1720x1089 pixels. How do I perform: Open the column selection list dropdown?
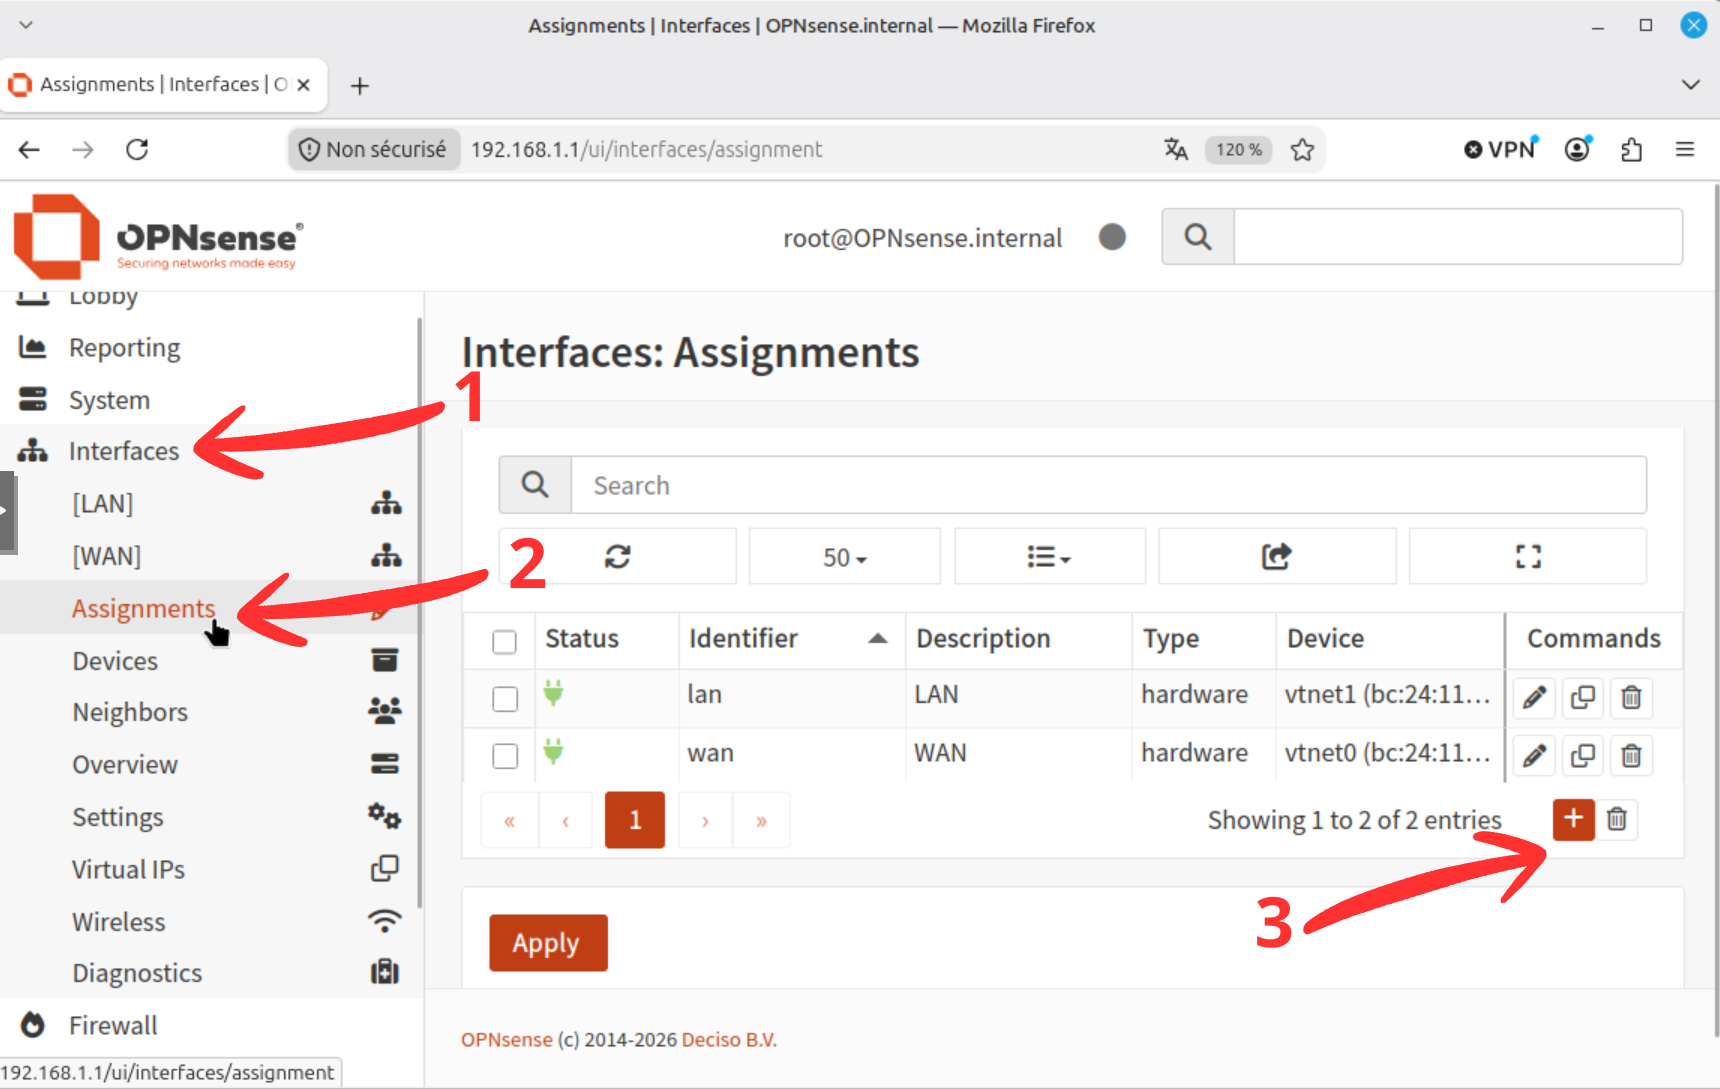(1050, 556)
